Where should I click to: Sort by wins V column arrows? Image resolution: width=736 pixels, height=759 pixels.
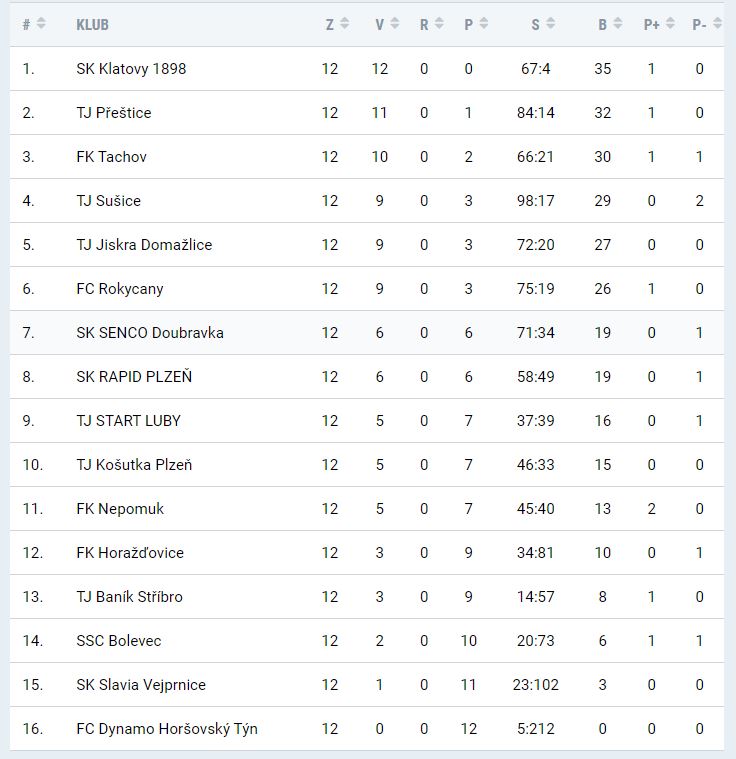click(x=394, y=24)
